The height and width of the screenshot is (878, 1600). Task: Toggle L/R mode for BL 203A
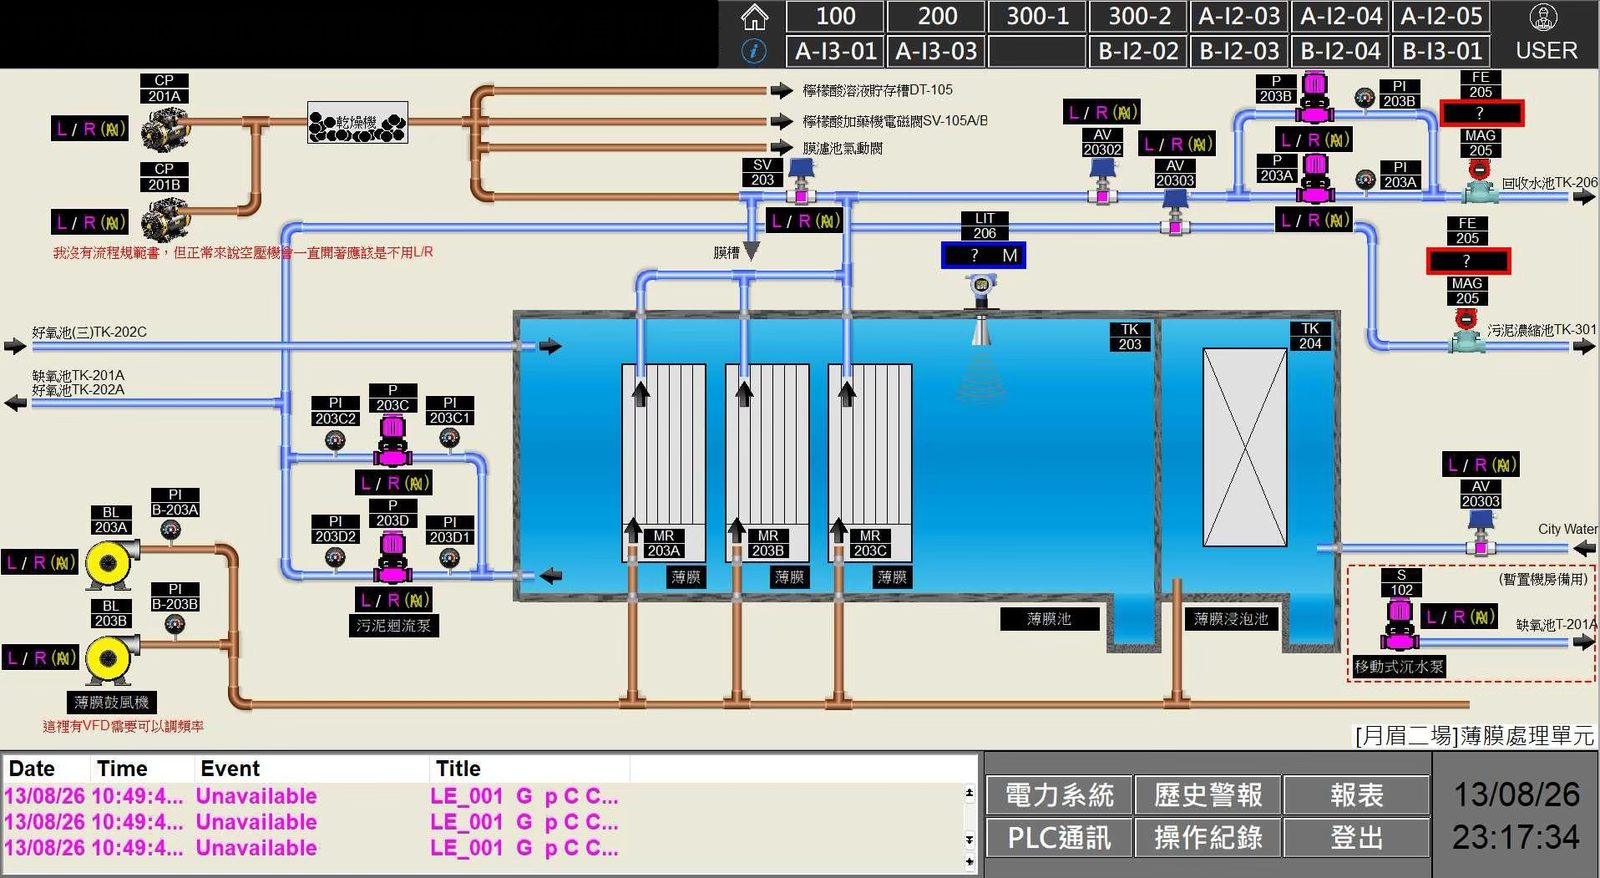40,563
